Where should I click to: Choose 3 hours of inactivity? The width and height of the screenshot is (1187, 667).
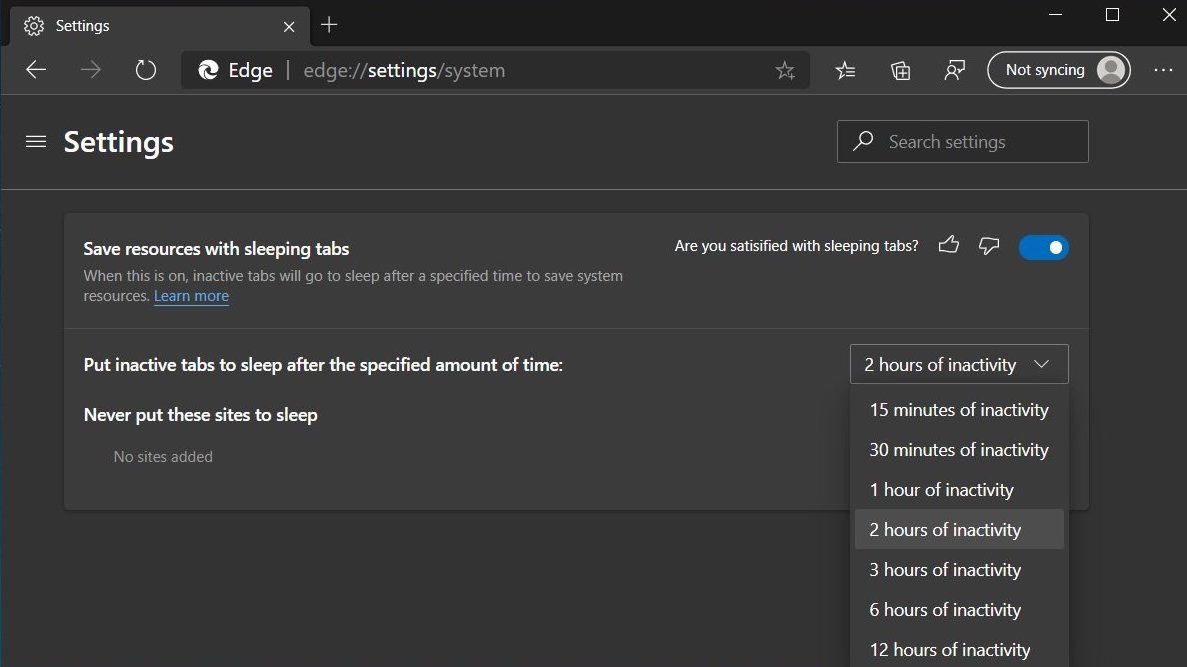pos(959,569)
